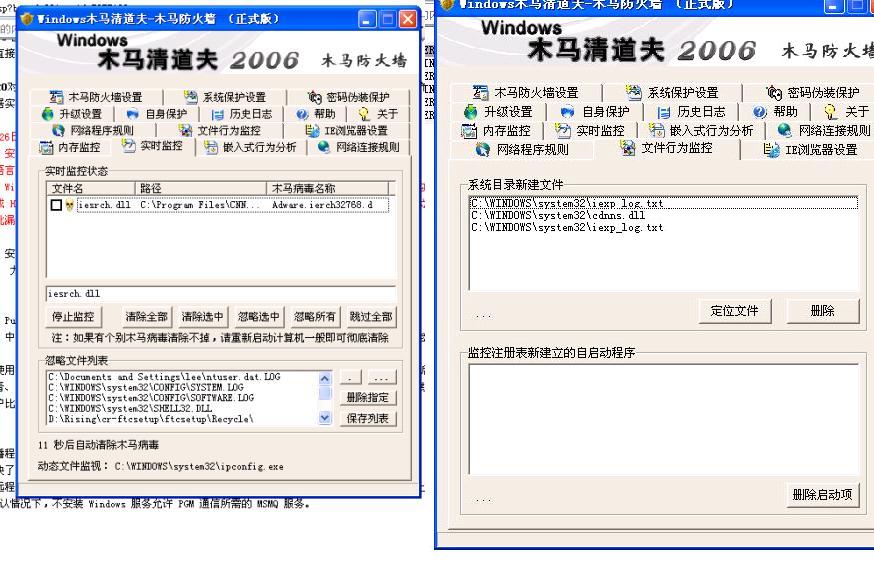Click 文件行为监控 icon in left window
The height and width of the screenshot is (567, 874).
point(185,130)
